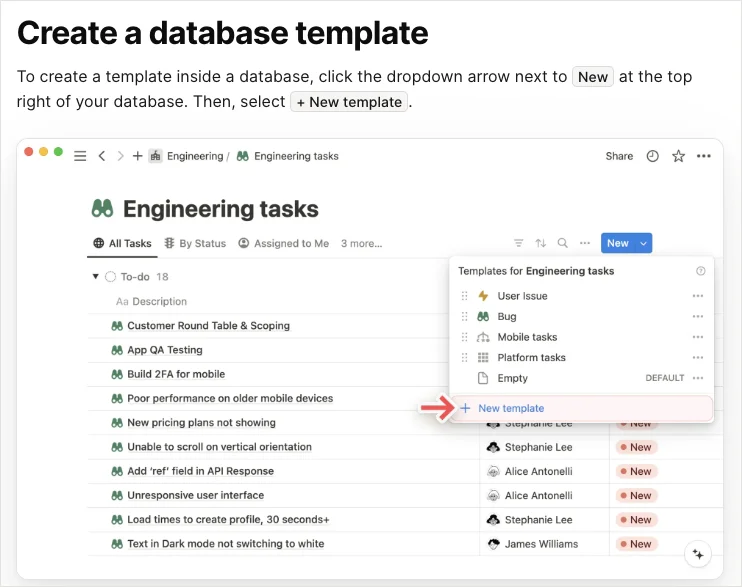742x587 pixels.
Task: Open the sort arrows icon
Action: [x=541, y=243]
